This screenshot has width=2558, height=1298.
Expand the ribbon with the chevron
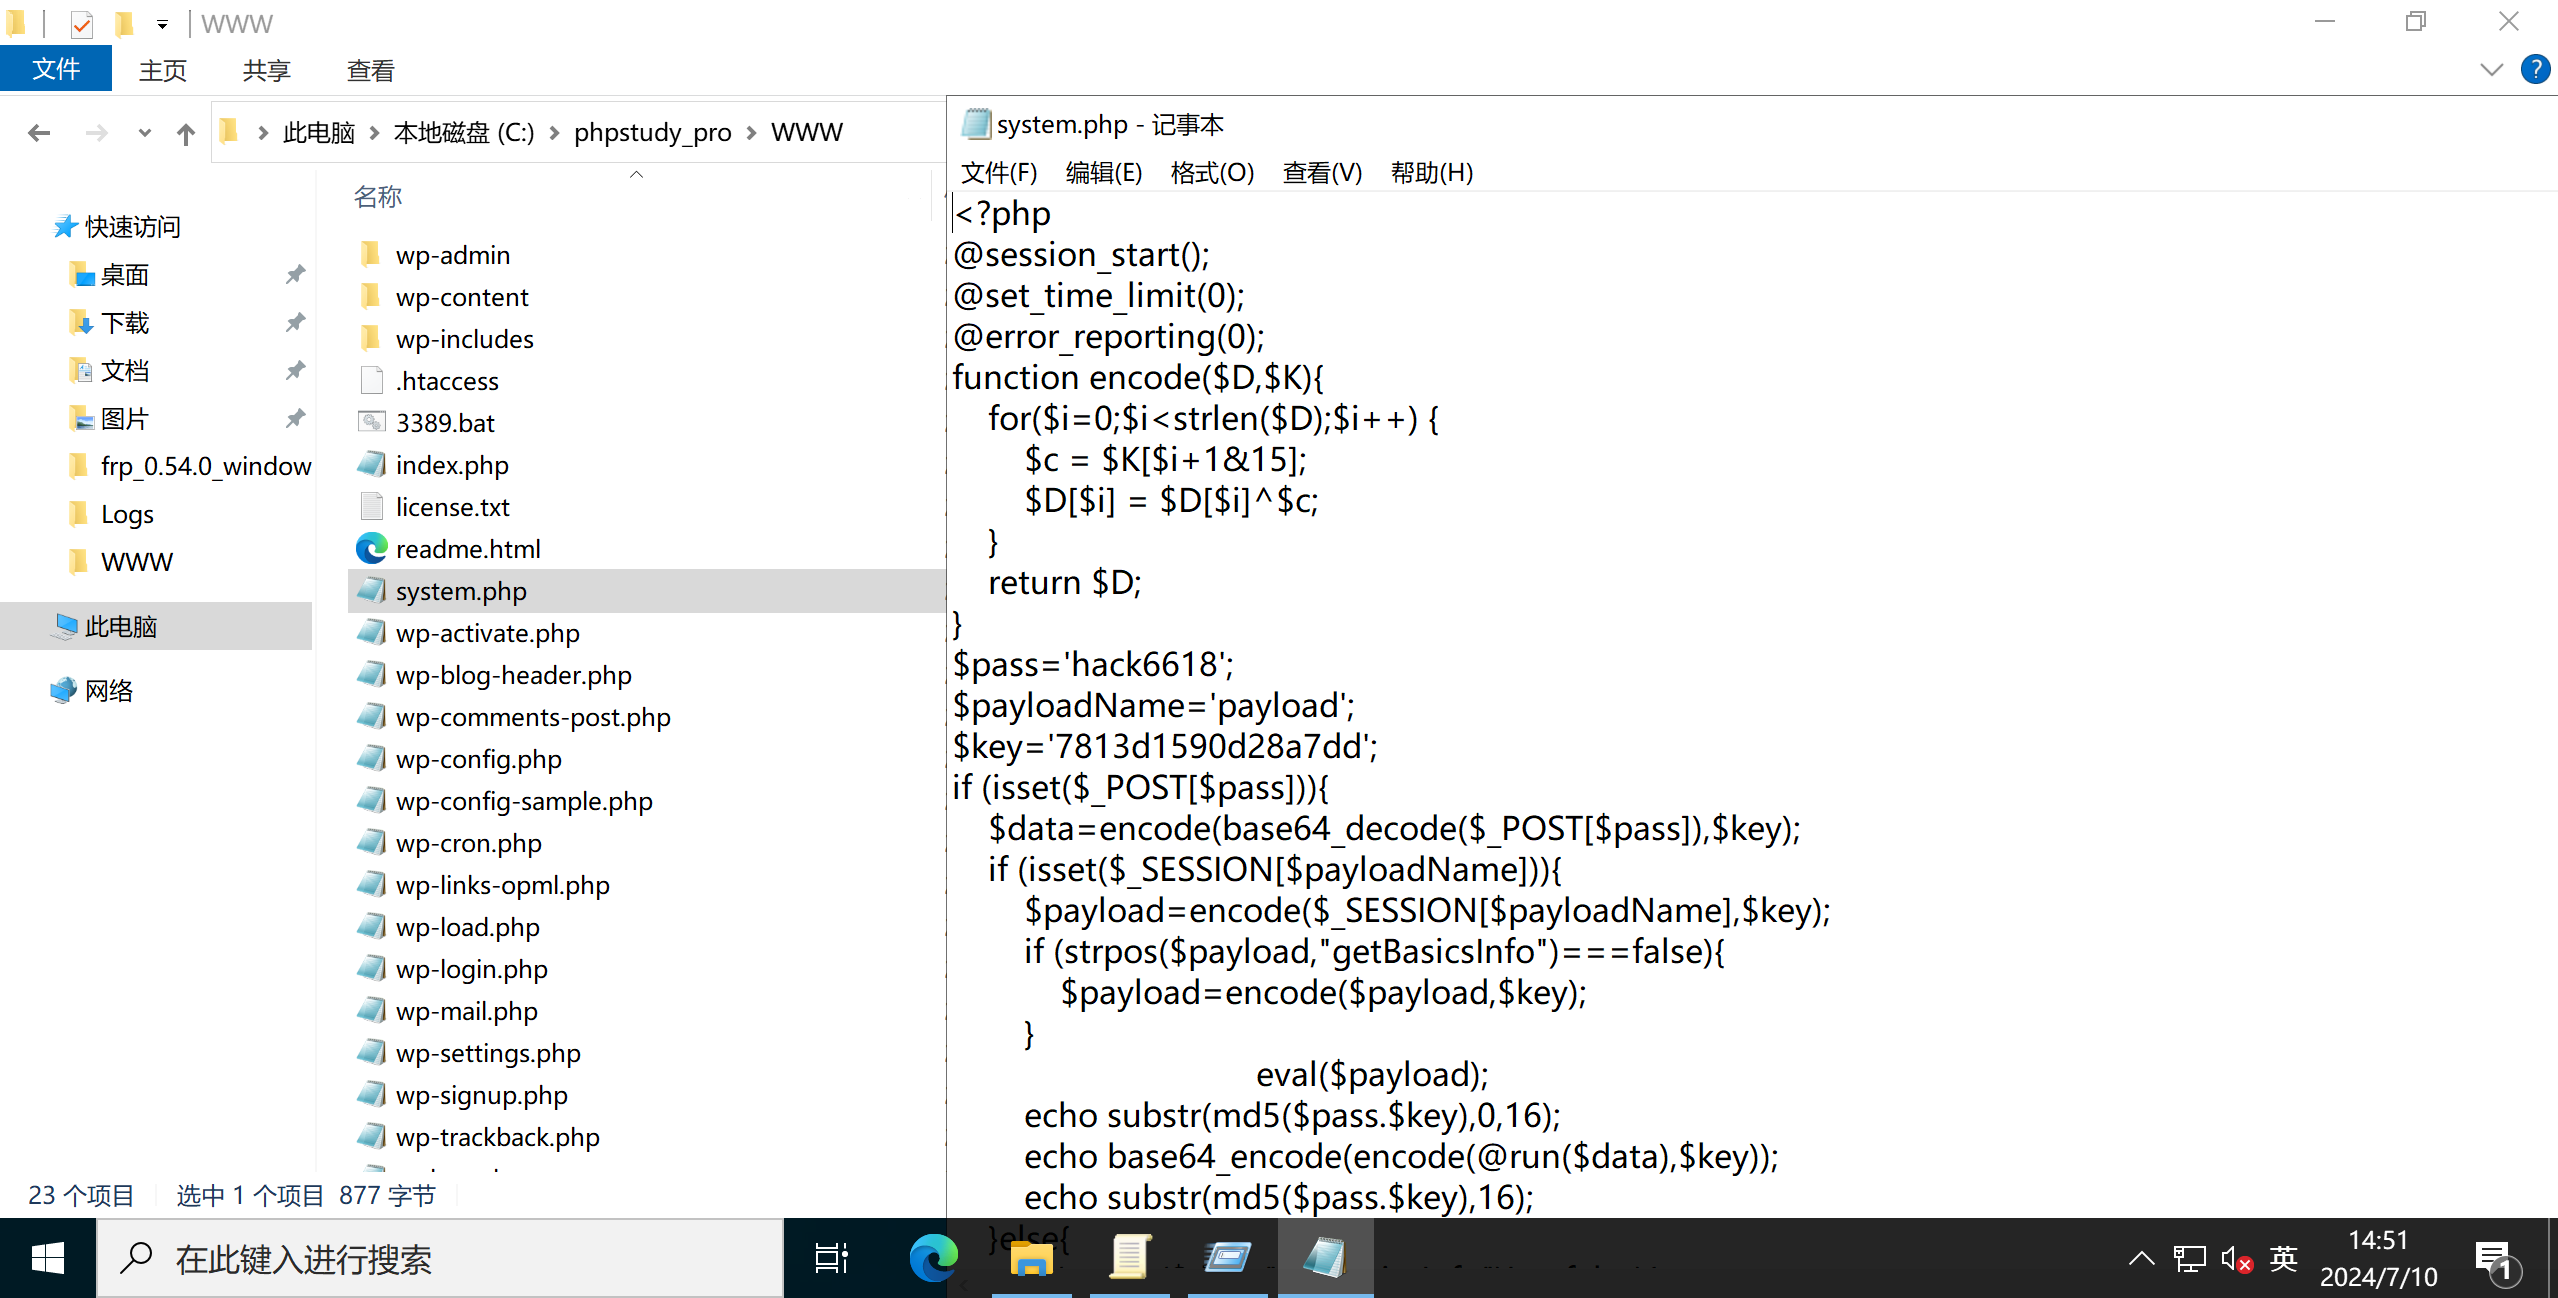[x=2491, y=70]
